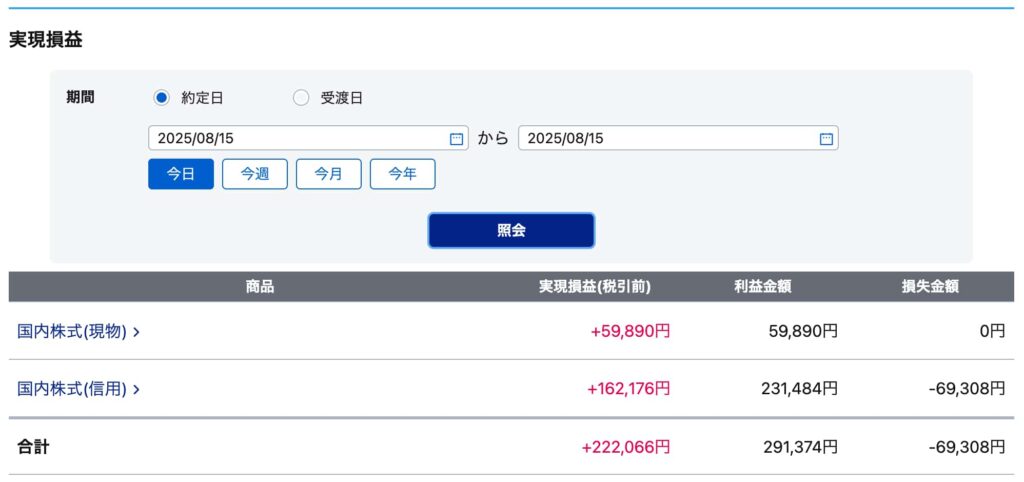Select the 受渡日 radio button
This screenshot has height=482, width=1024.
click(301, 98)
